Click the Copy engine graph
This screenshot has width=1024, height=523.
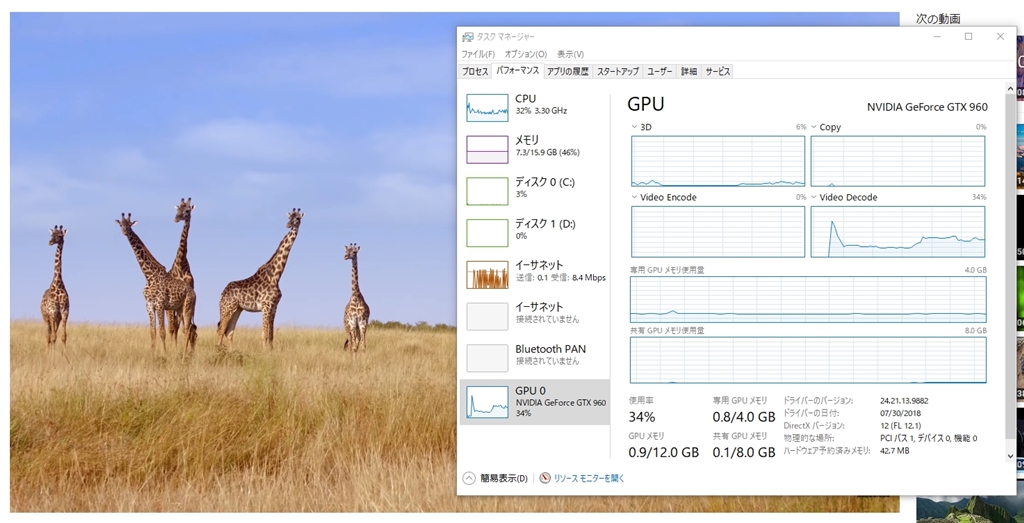pyautogui.click(x=897, y=161)
